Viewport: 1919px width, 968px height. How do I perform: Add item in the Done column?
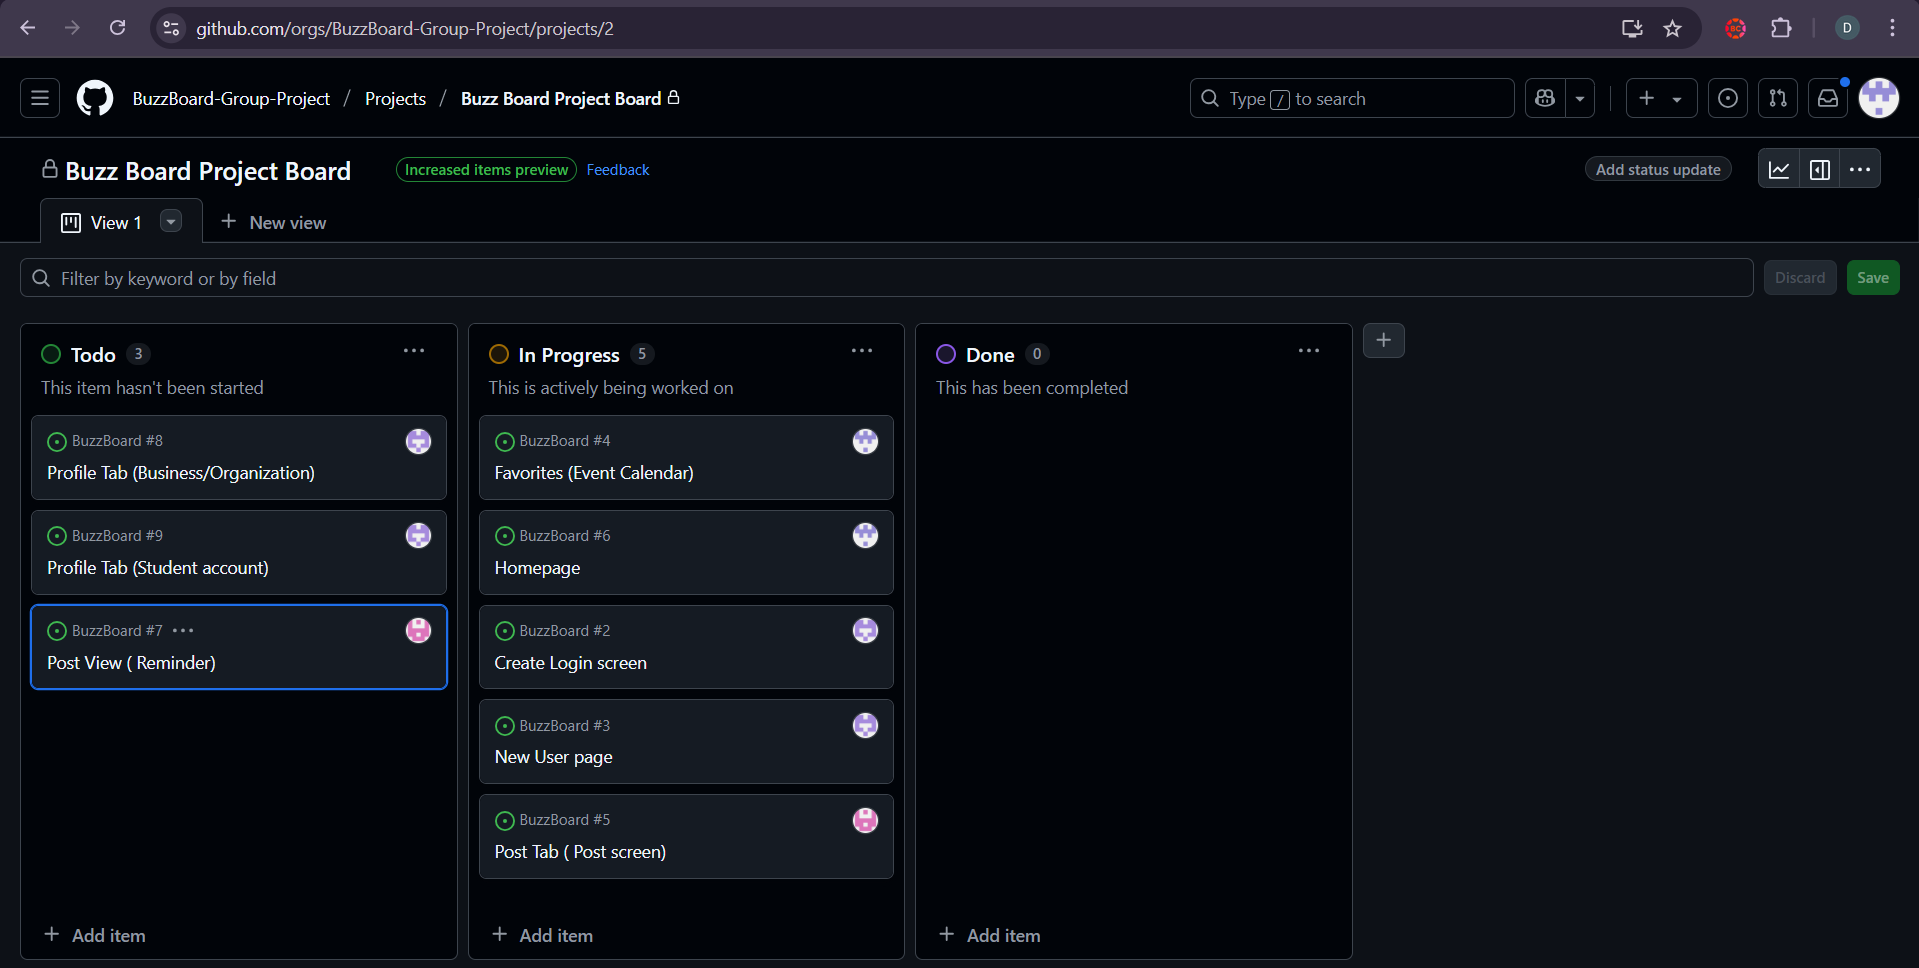click(x=990, y=935)
